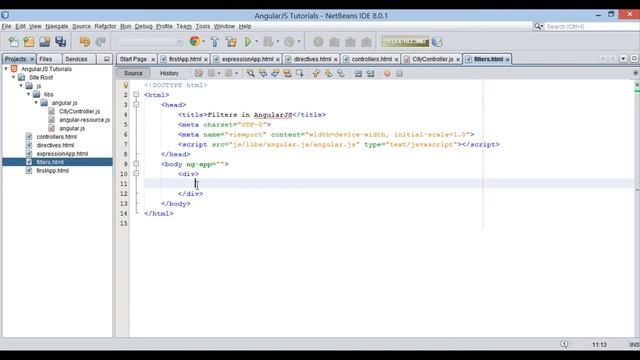Collapse the body tag code fold on line 9

136,164
